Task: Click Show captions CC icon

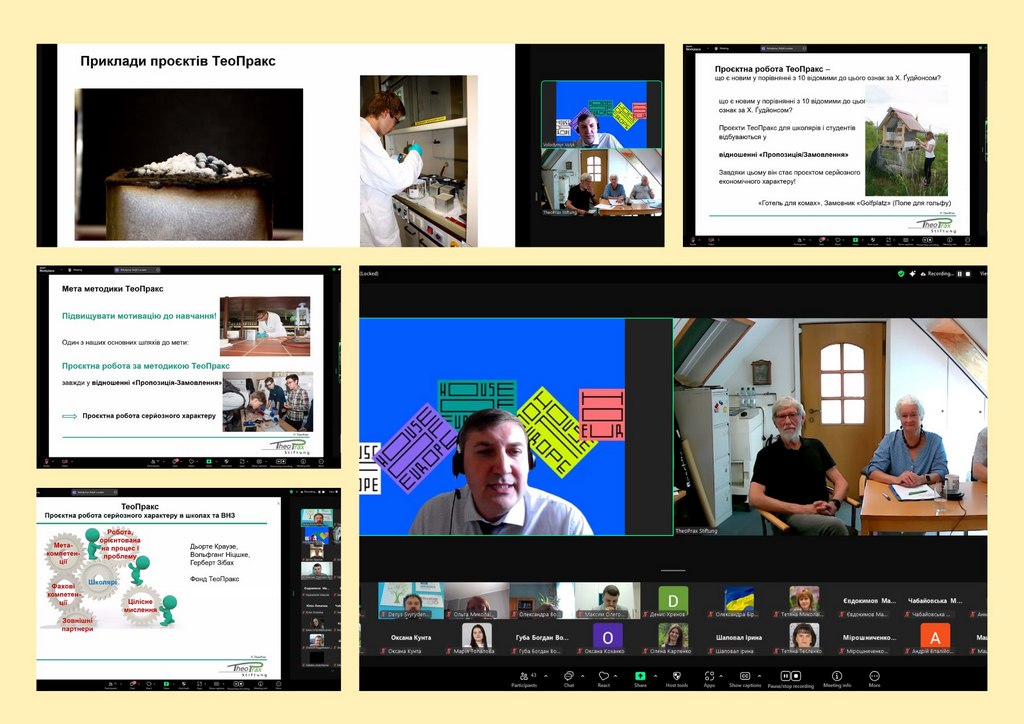Action: click(744, 676)
